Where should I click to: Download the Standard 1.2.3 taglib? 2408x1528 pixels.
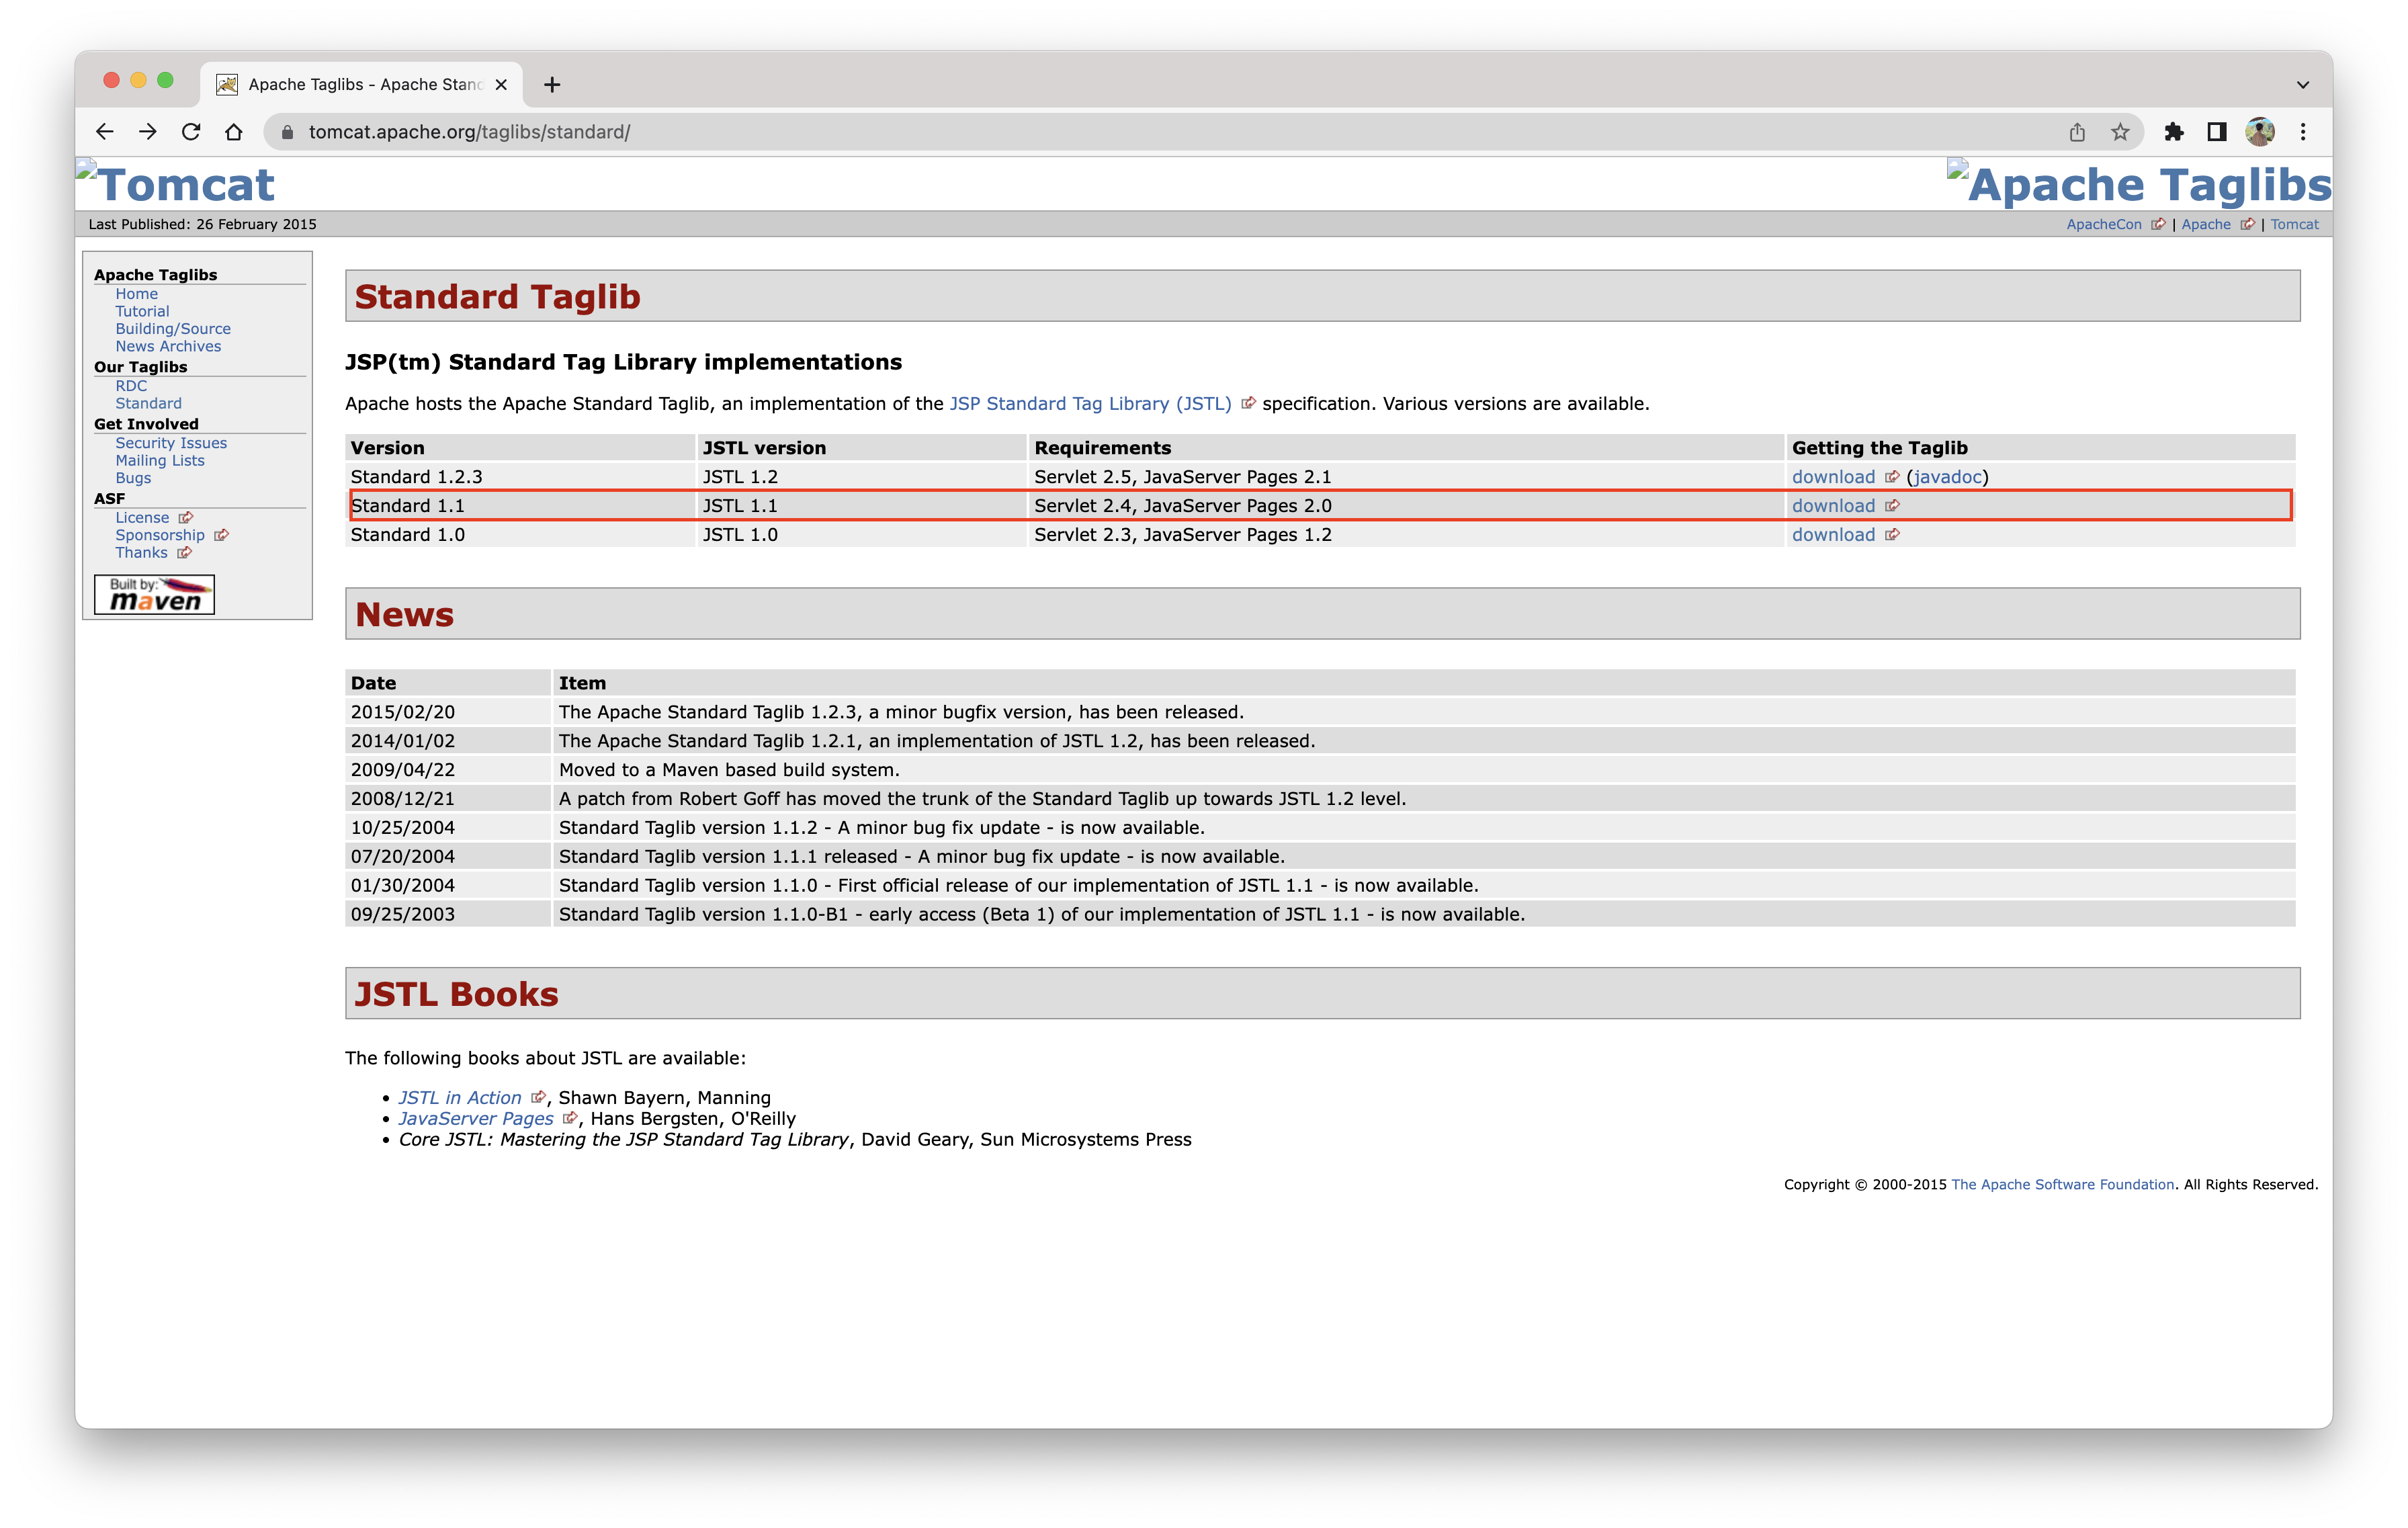pyautogui.click(x=1833, y=477)
